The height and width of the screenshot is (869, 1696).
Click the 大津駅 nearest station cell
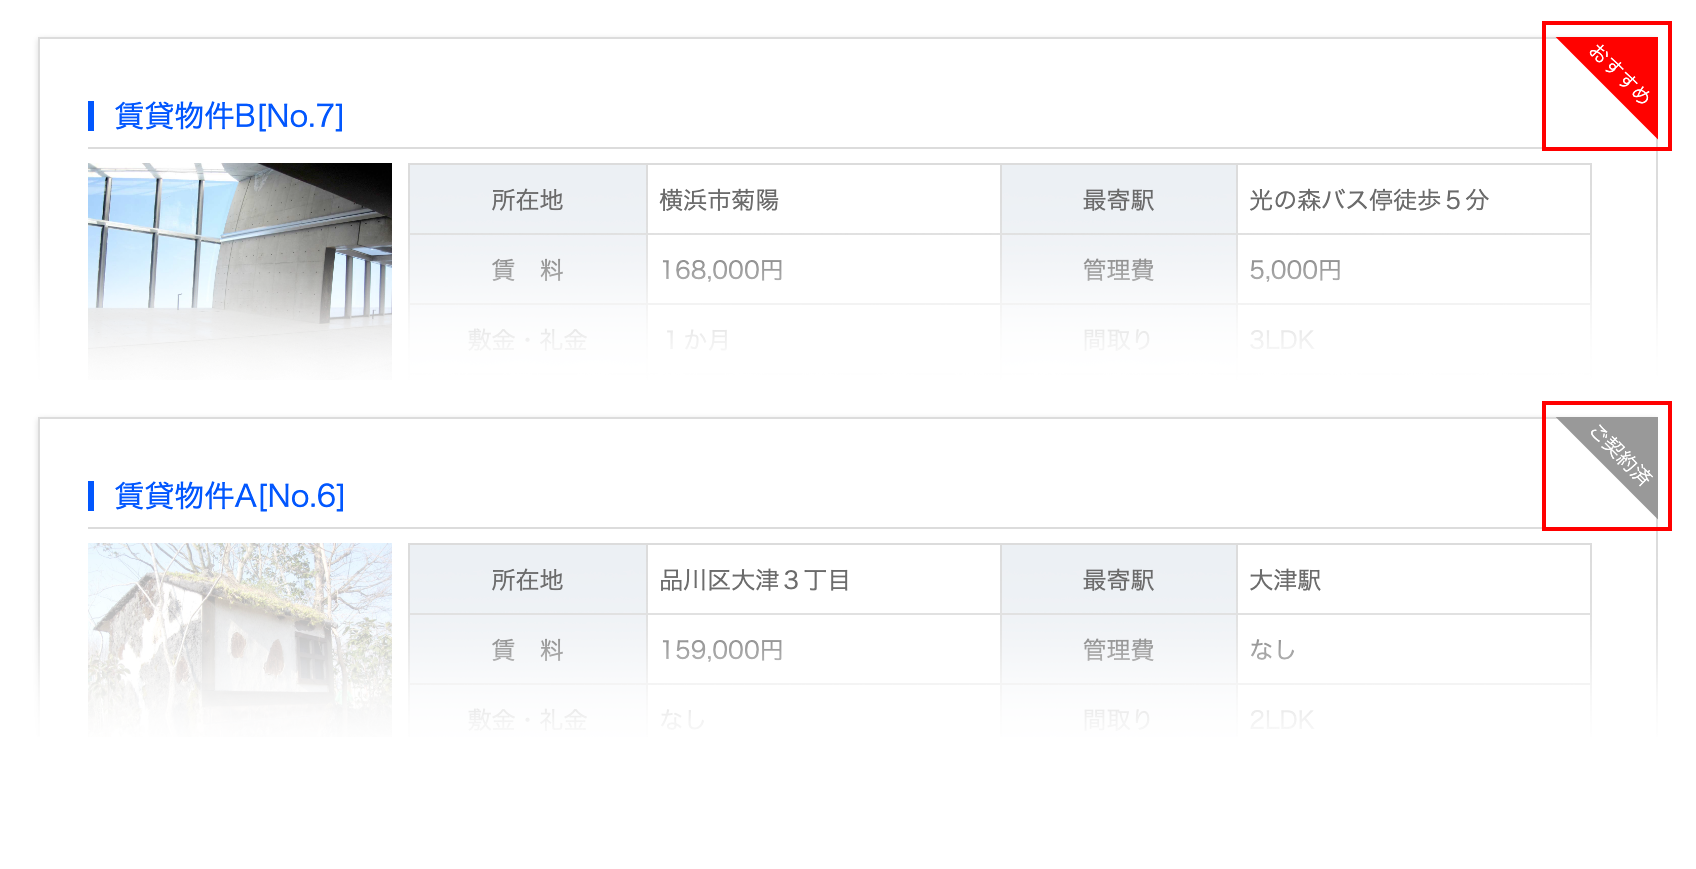pos(1414,580)
